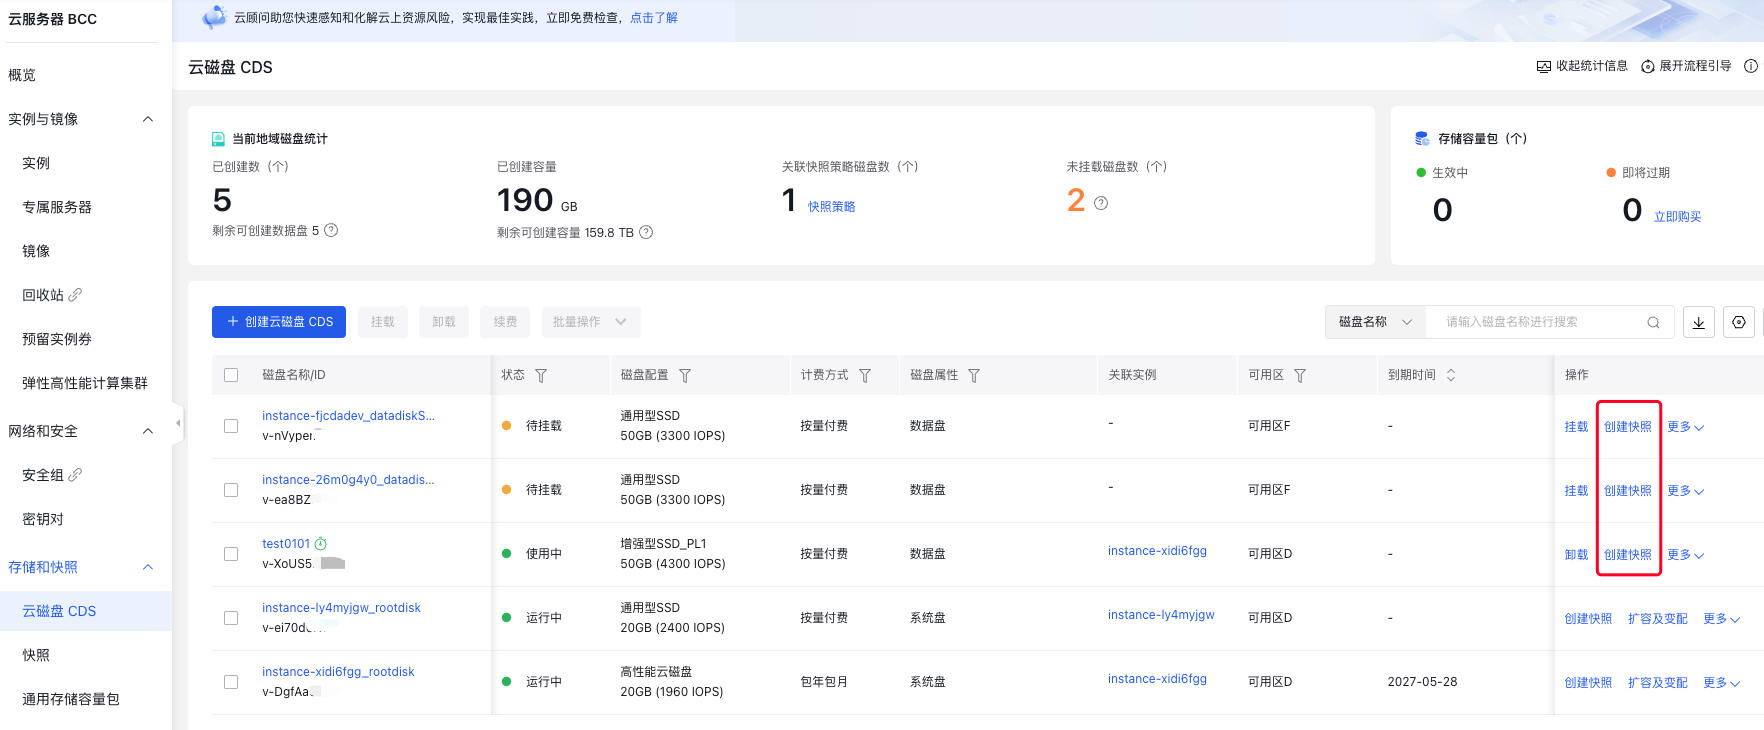Click 扩容及变配 for instance-ly4myjgw_rootdisk row
Image resolution: width=1764 pixels, height=730 pixels.
(1658, 619)
